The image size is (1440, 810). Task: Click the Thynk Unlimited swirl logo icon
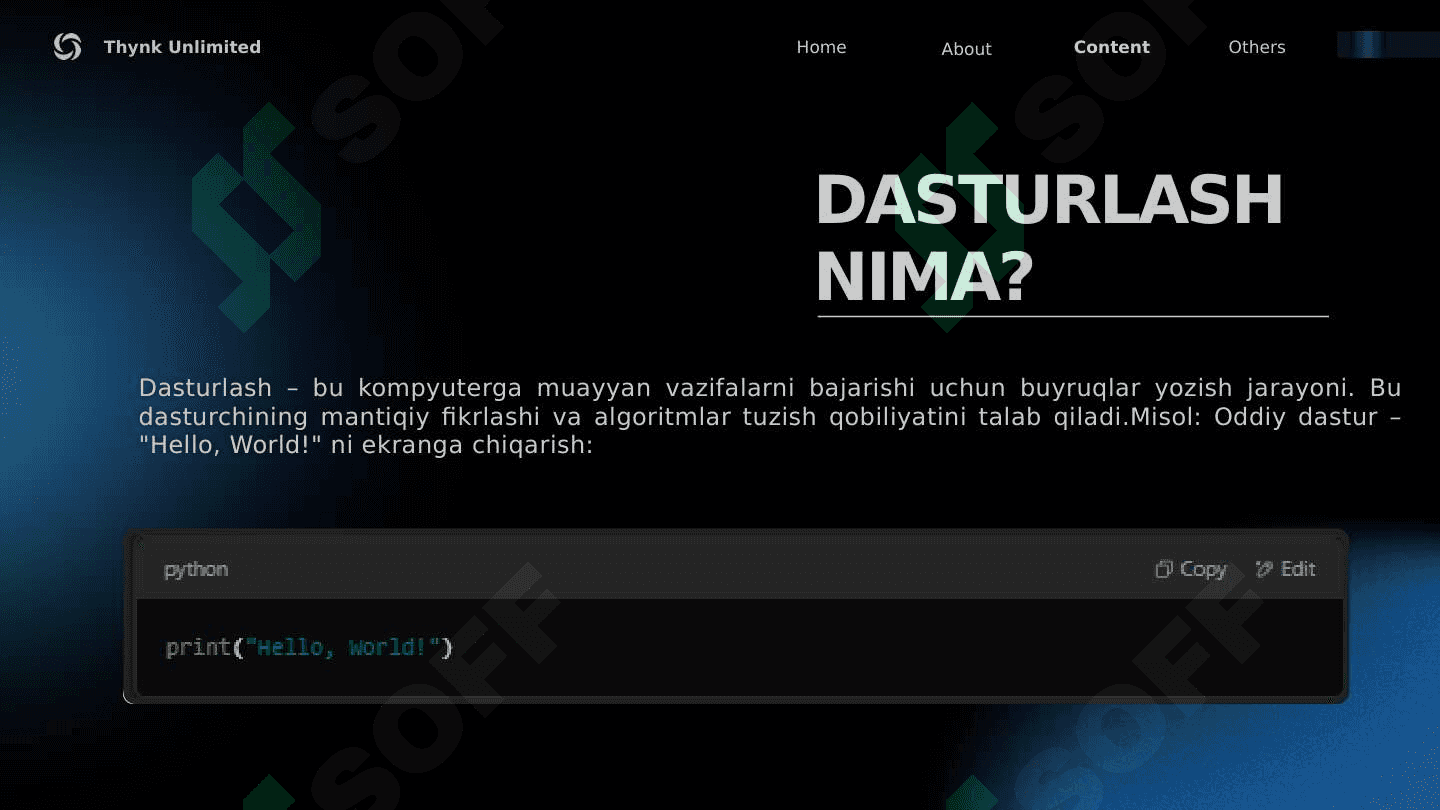point(67,47)
